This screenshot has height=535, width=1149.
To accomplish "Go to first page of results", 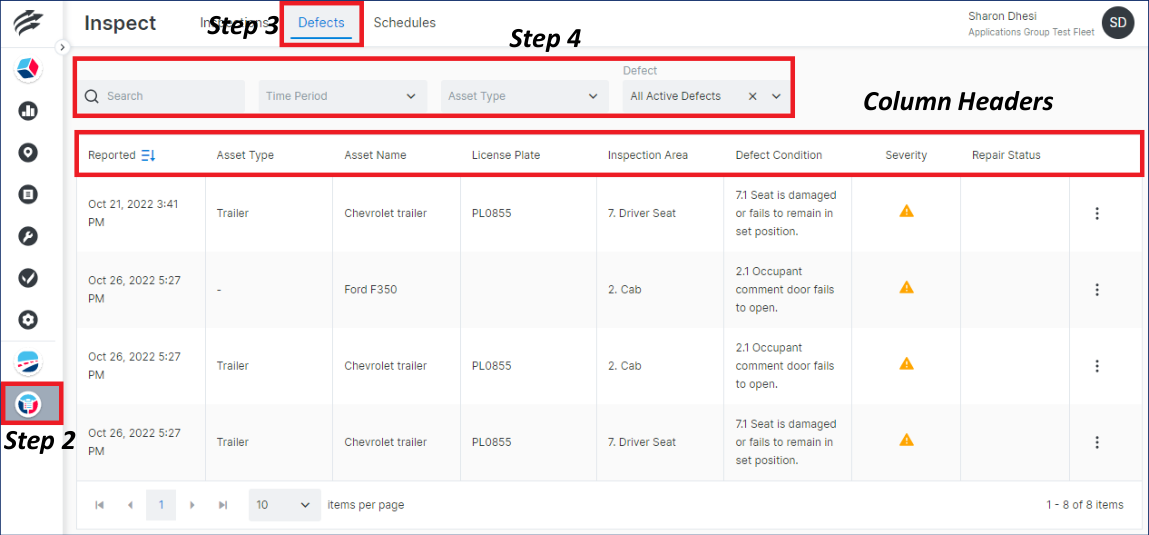I will [x=100, y=505].
